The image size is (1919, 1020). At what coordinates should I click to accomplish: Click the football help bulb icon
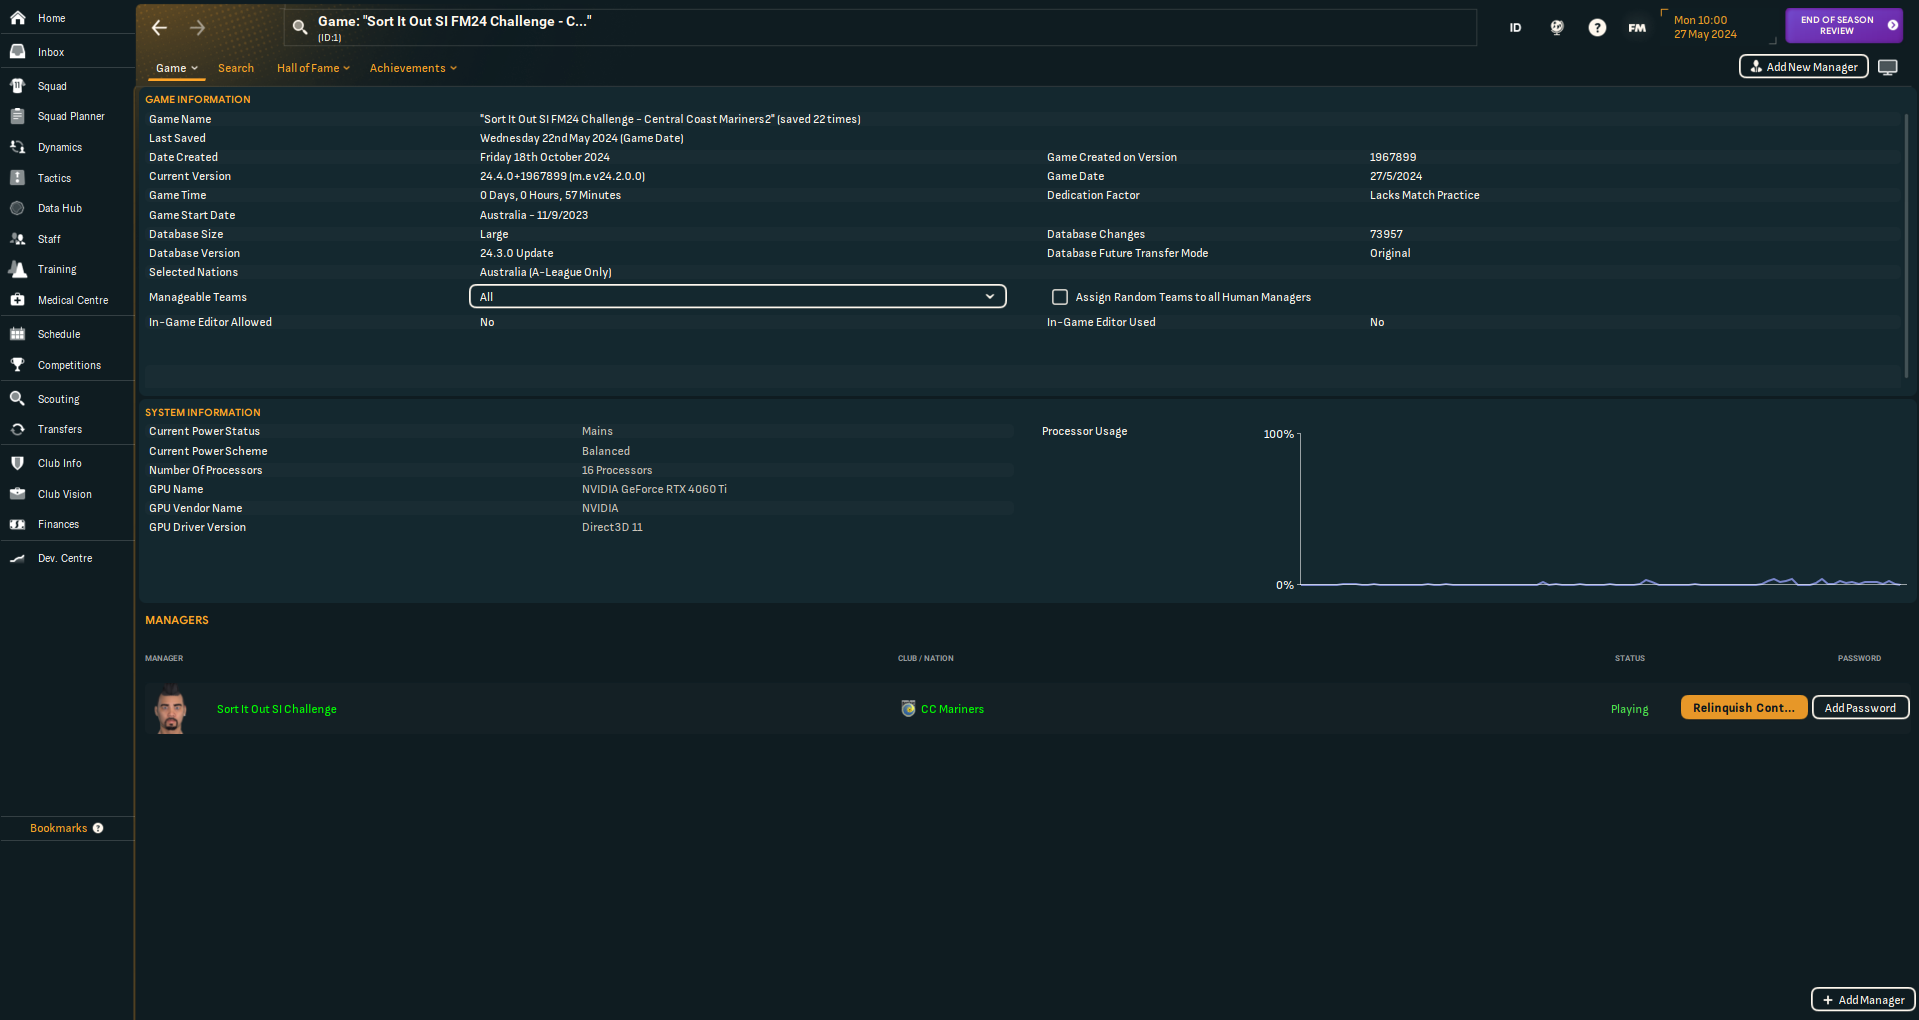point(1557,28)
